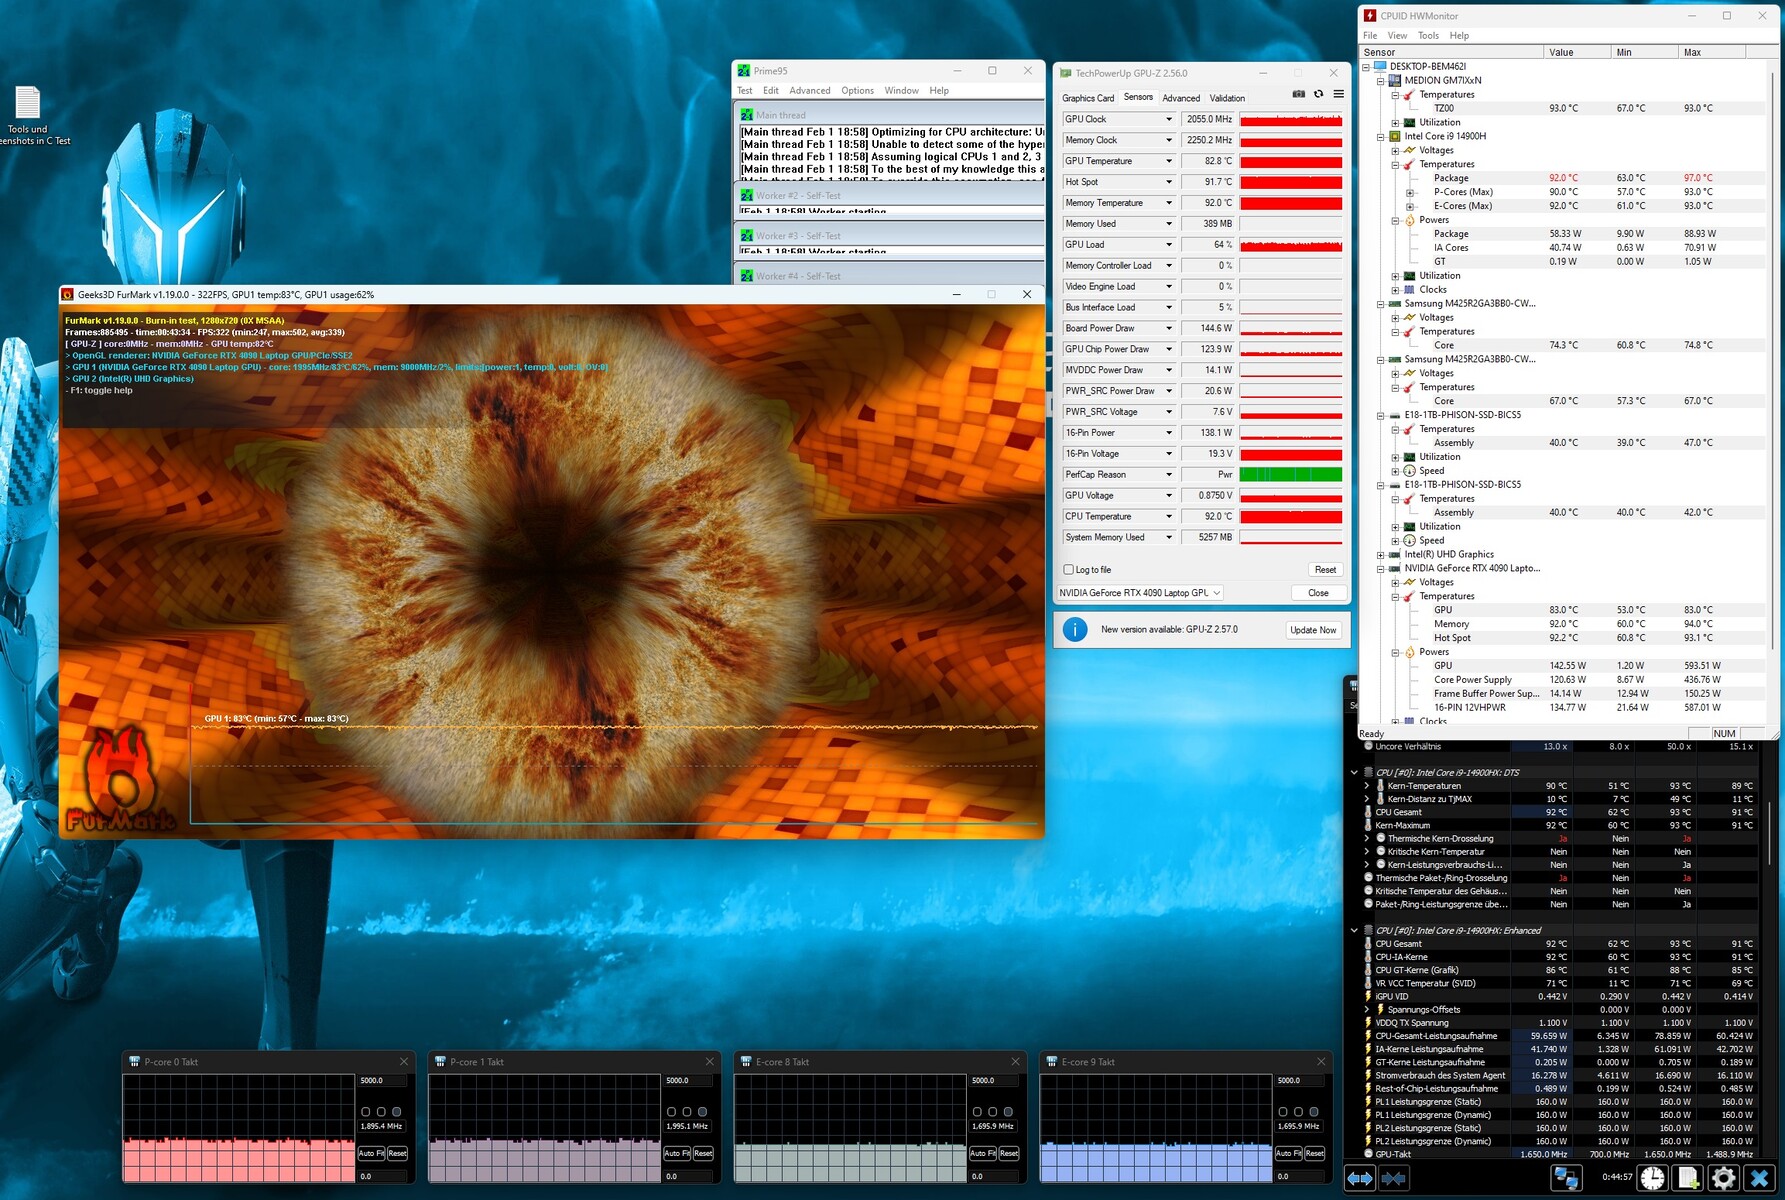This screenshot has height=1200, width=1785.
Task: Click the blue X icon in HWiNFO toolbar
Action: pos(1759,1179)
